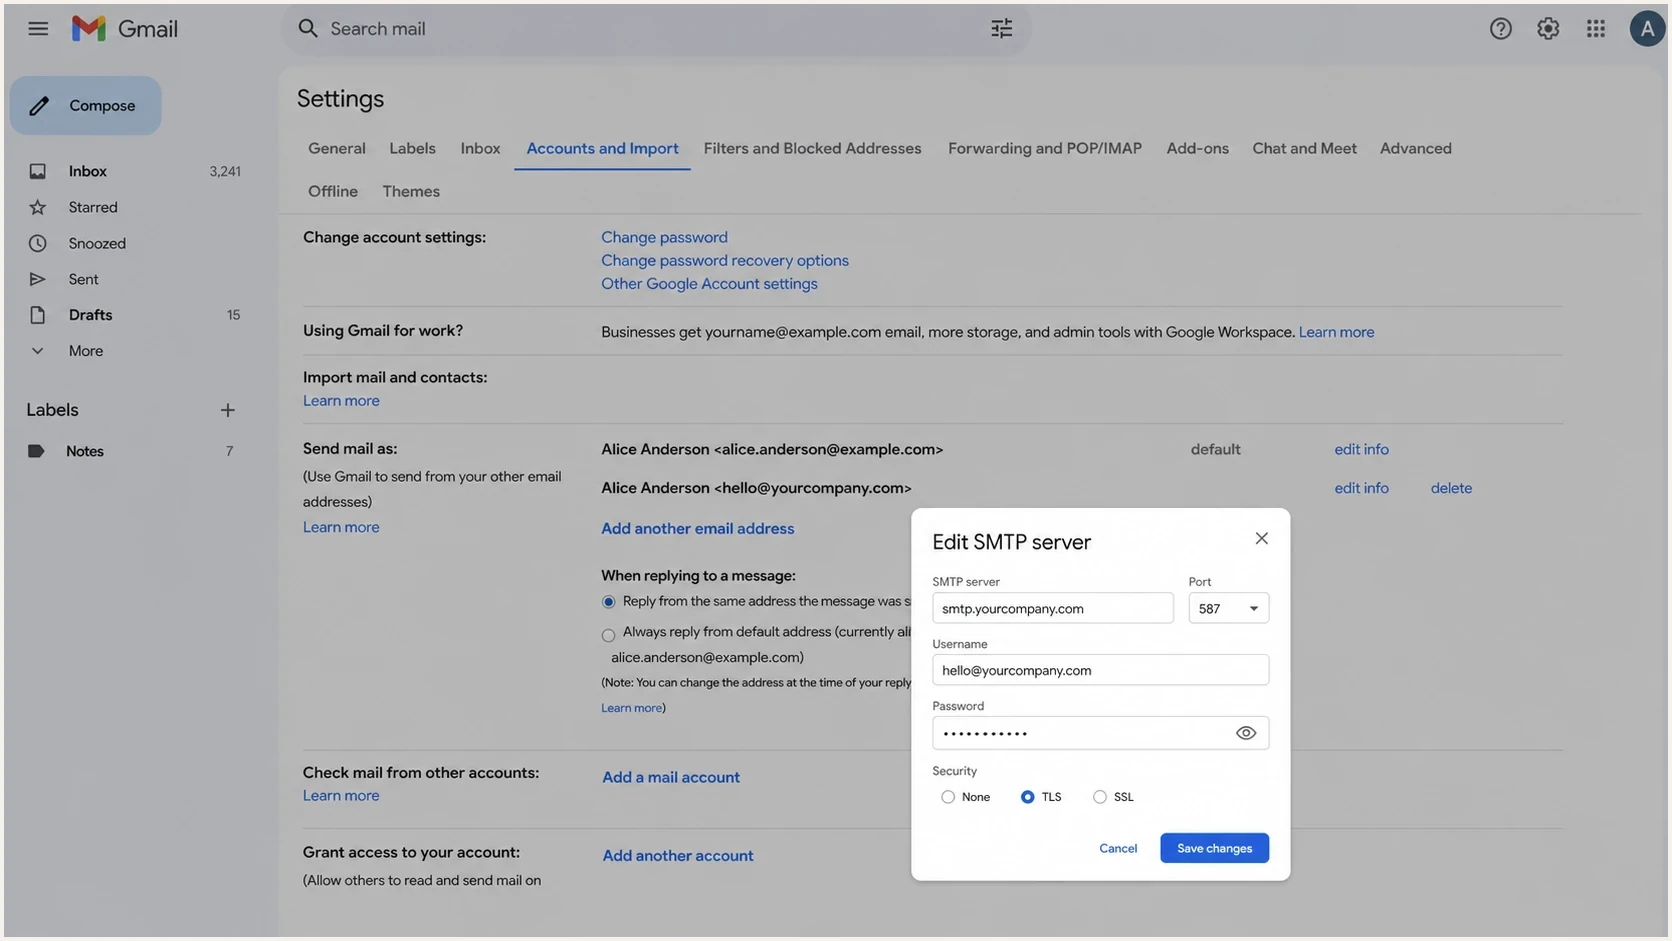Click Add a mail account
This screenshot has width=1672, height=941.
tap(671, 777)
